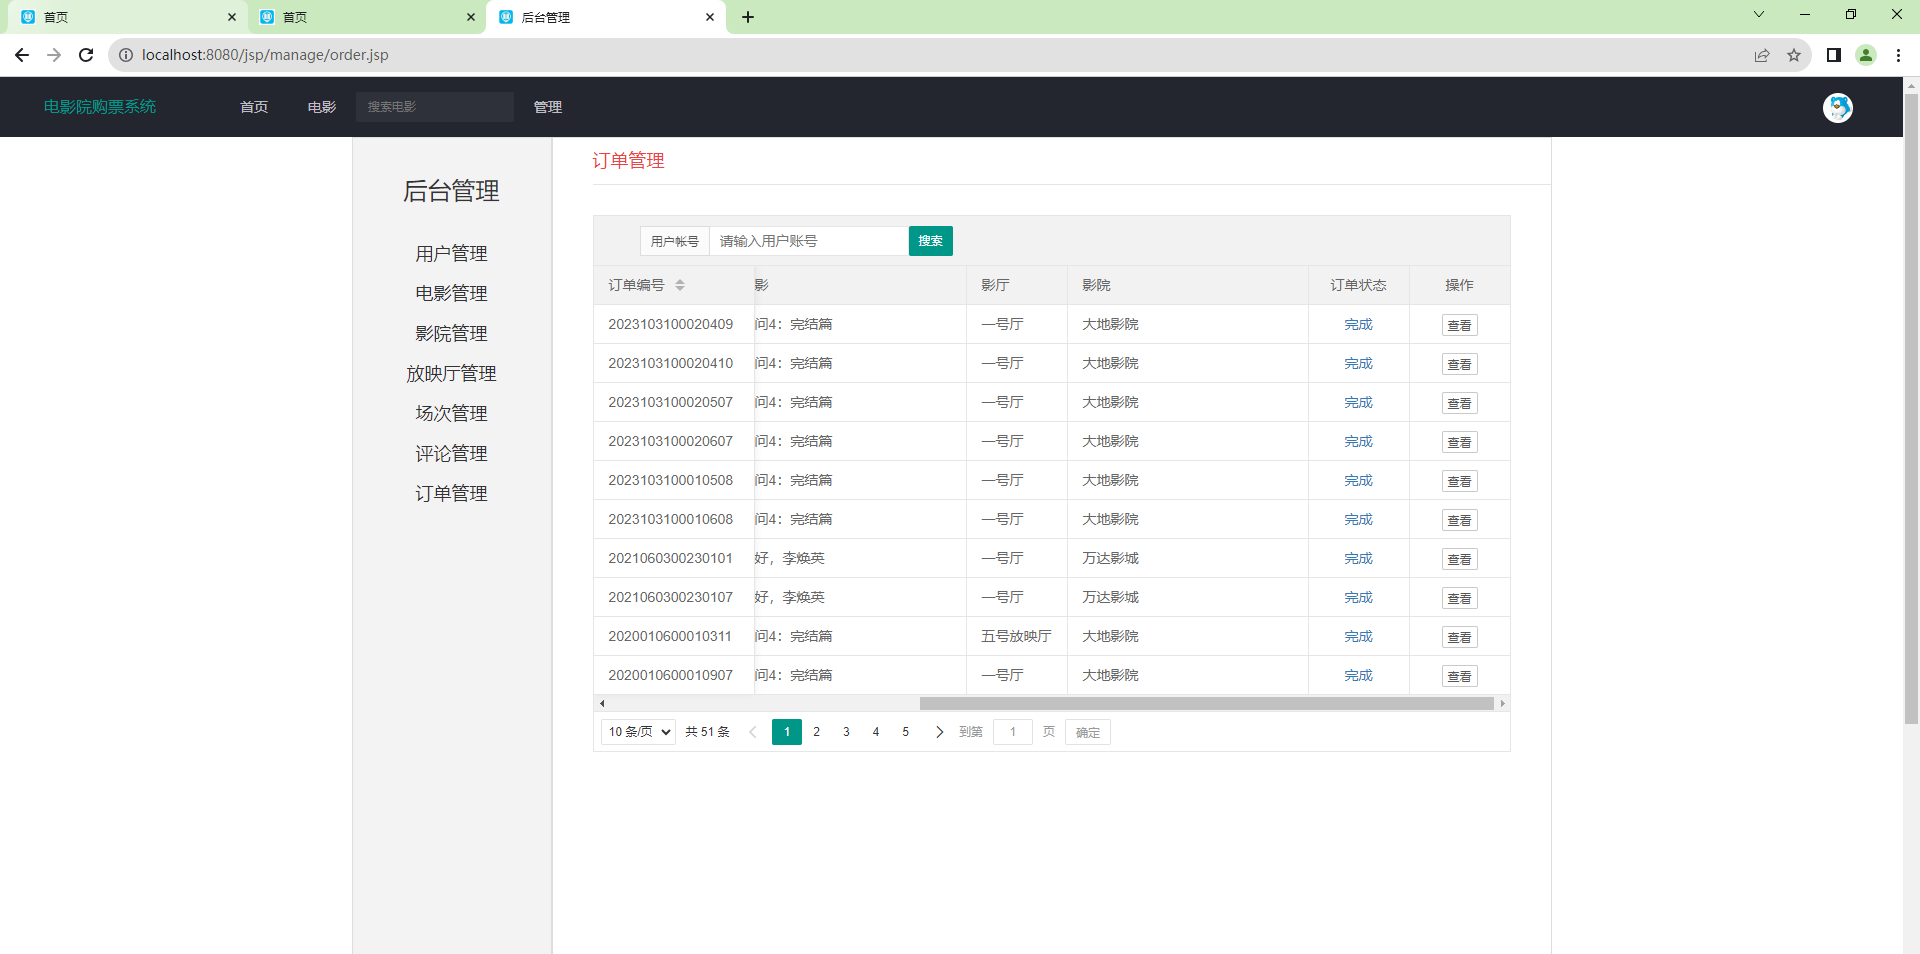
Task: Click the browser forward arrow
Action: [x=54, y=55]
